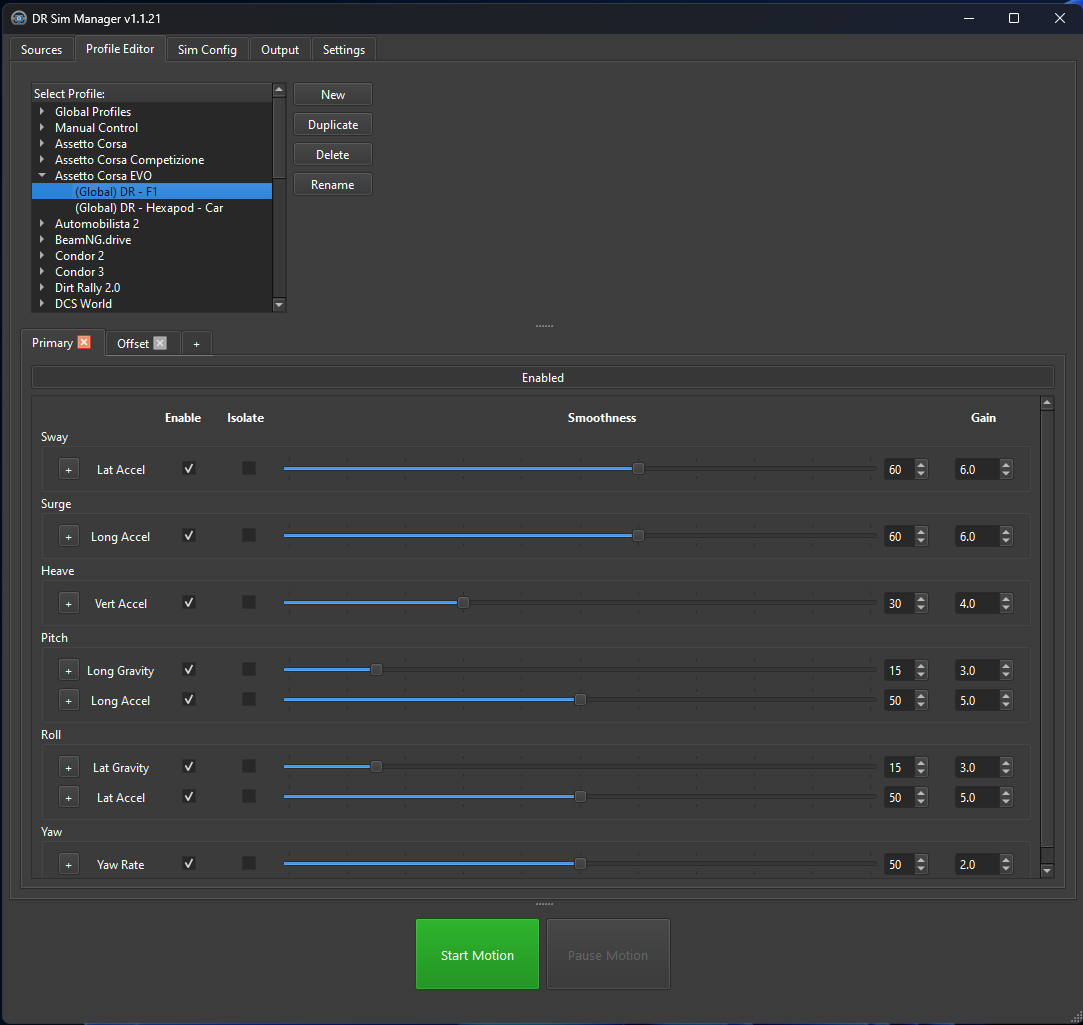Close the Primary tab with red X

[x=84, y=343]
